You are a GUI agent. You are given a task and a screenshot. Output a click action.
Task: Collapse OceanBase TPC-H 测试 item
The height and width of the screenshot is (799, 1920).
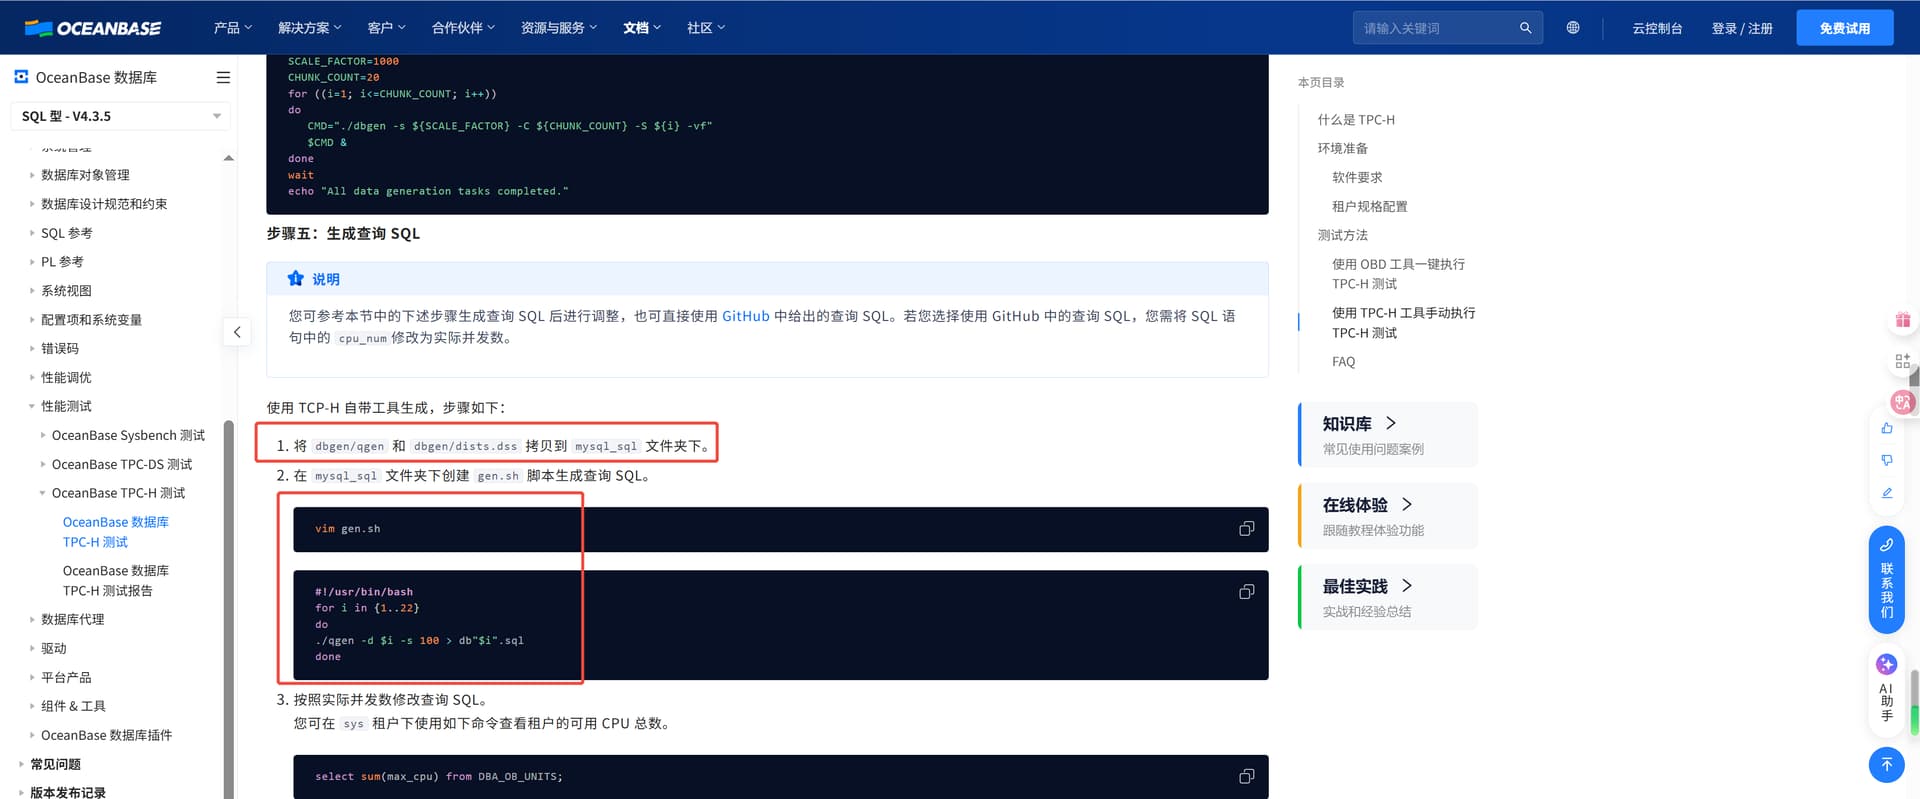coord(118,494)
